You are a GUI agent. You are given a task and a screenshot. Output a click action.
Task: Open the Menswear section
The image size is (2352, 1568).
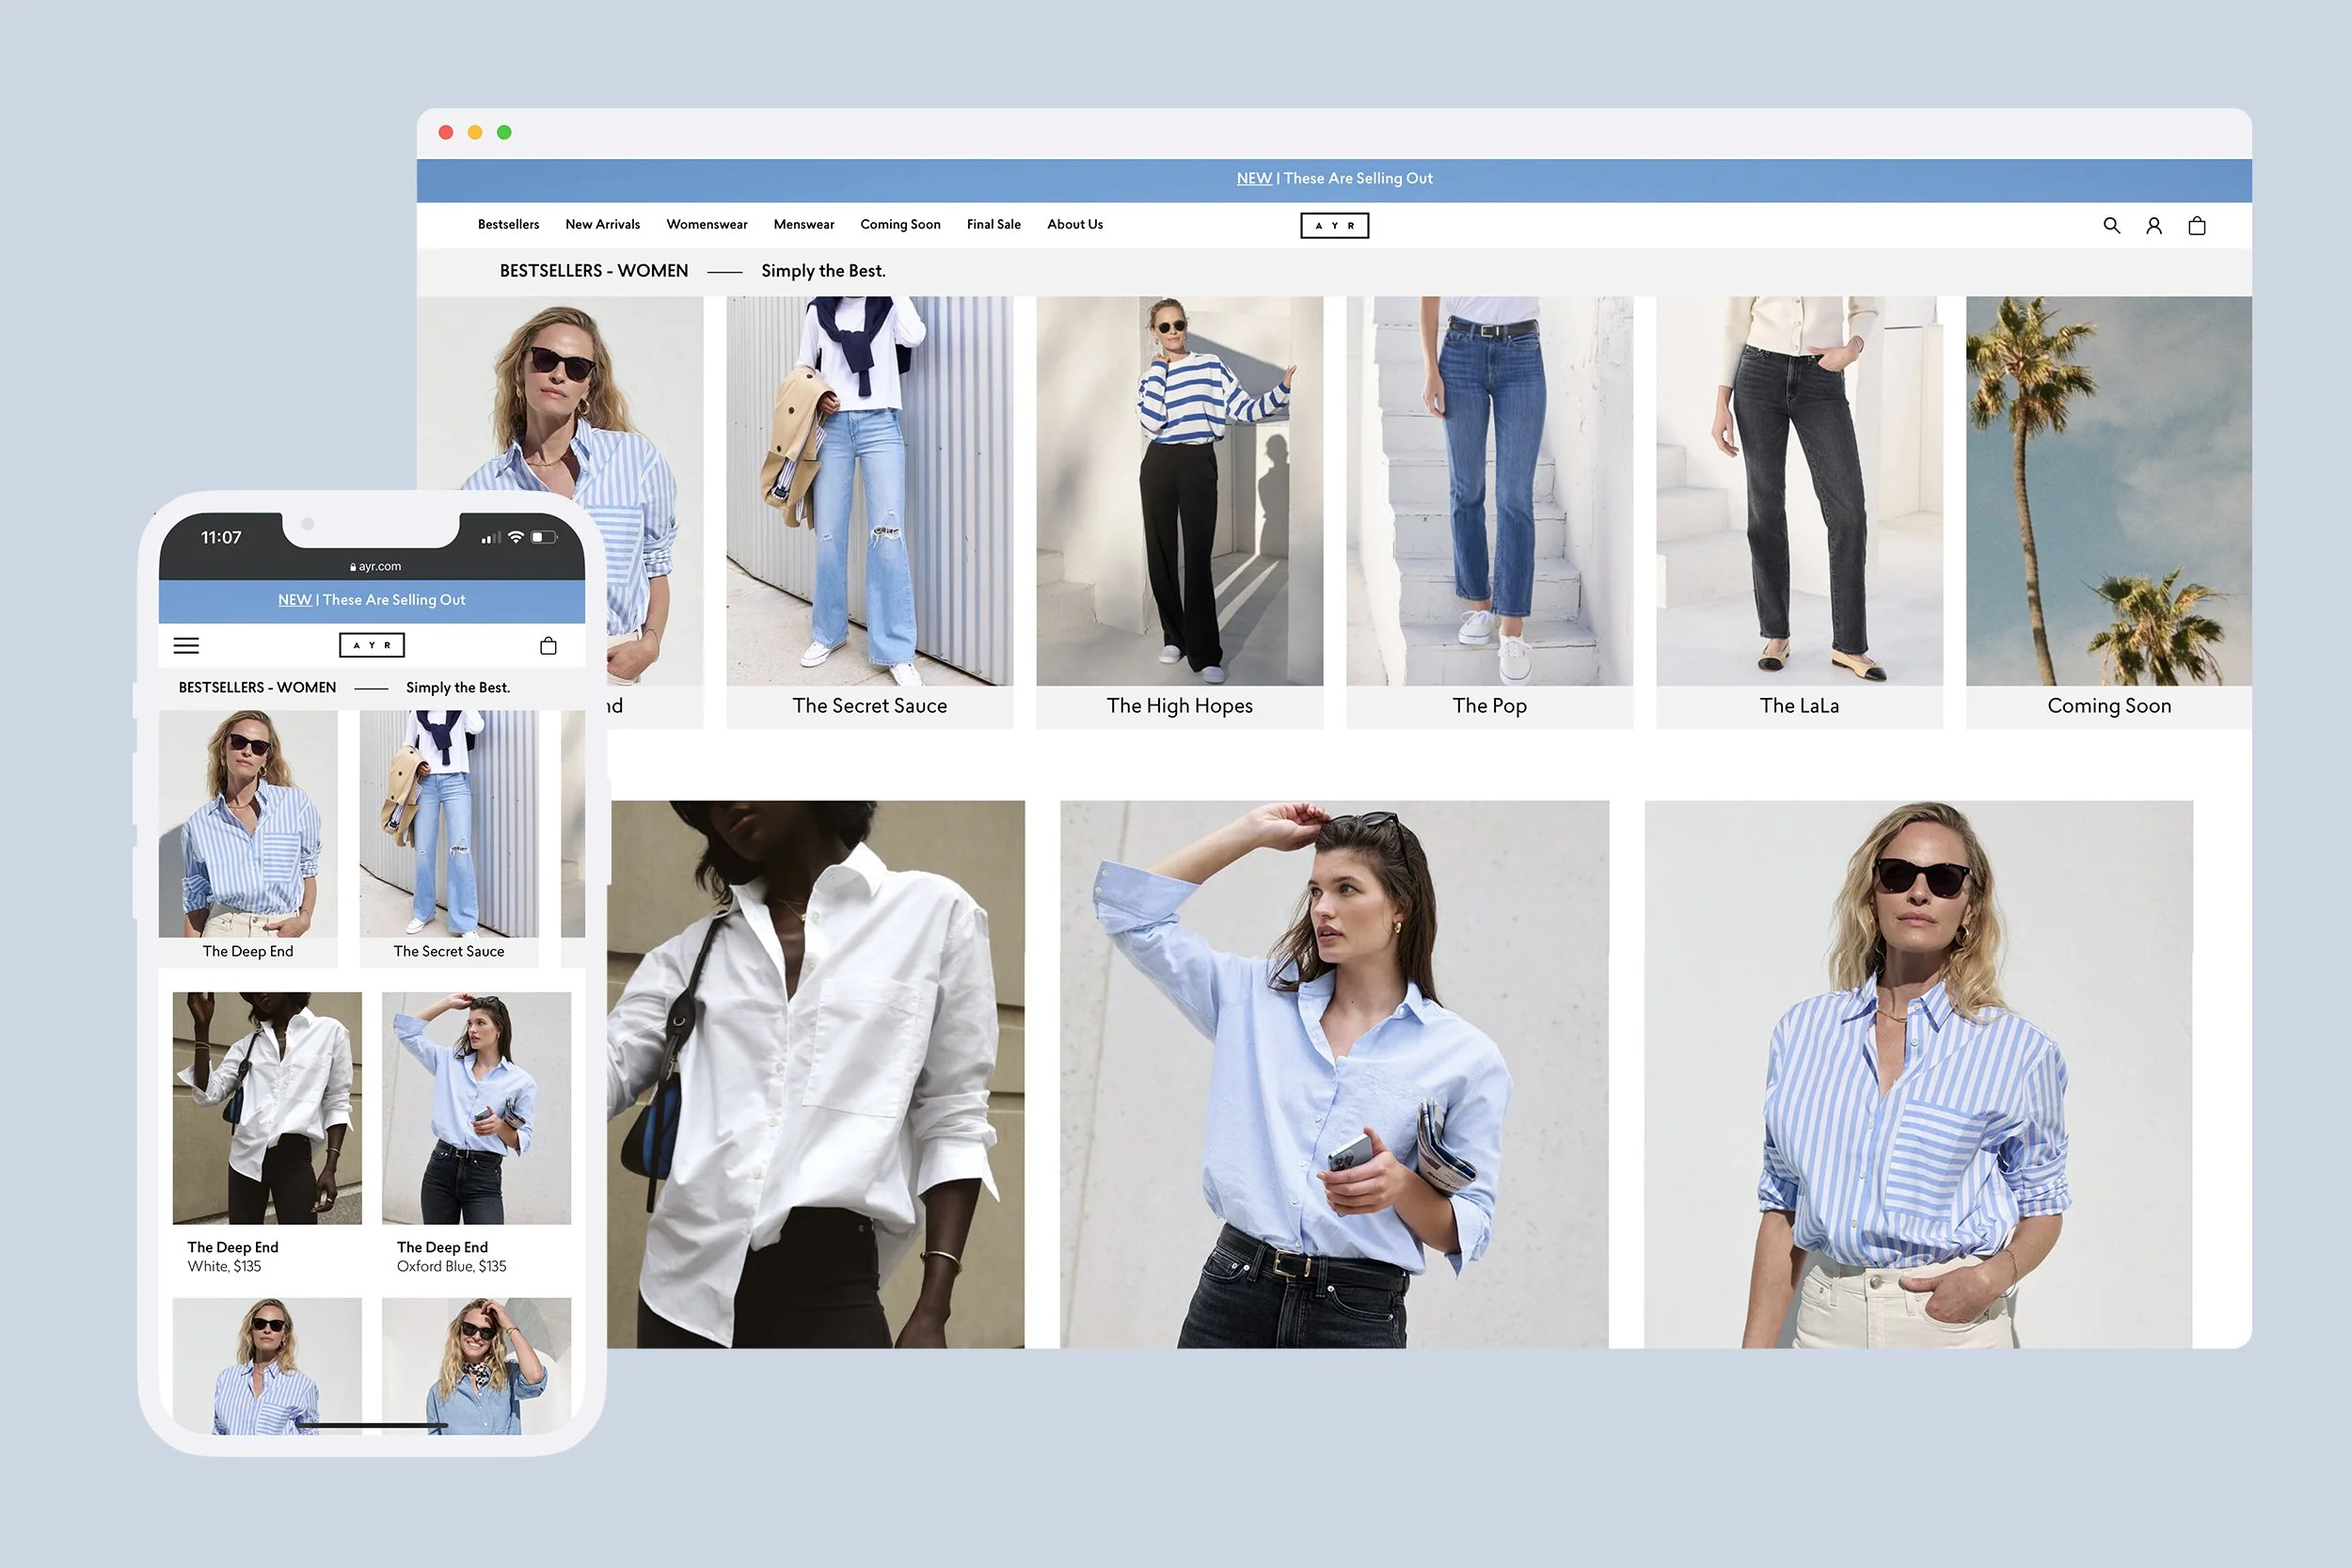click(803, 224)
